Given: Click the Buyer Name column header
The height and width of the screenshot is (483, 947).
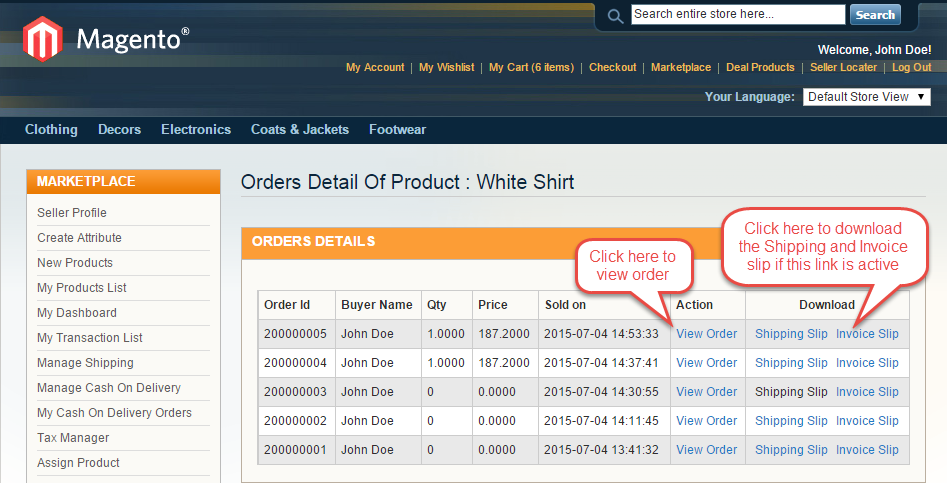Looking at the screenshot, I should click(377, 305).
